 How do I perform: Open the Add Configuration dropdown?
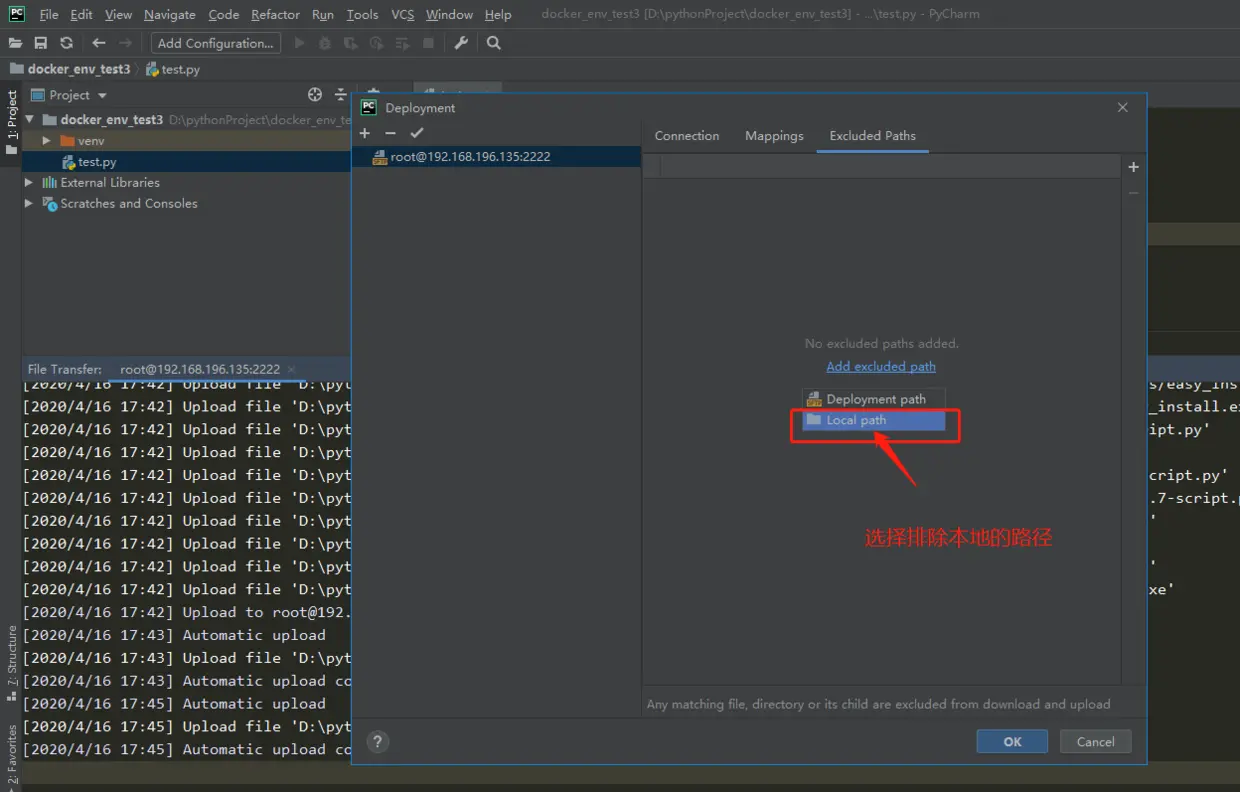point(216,43)
